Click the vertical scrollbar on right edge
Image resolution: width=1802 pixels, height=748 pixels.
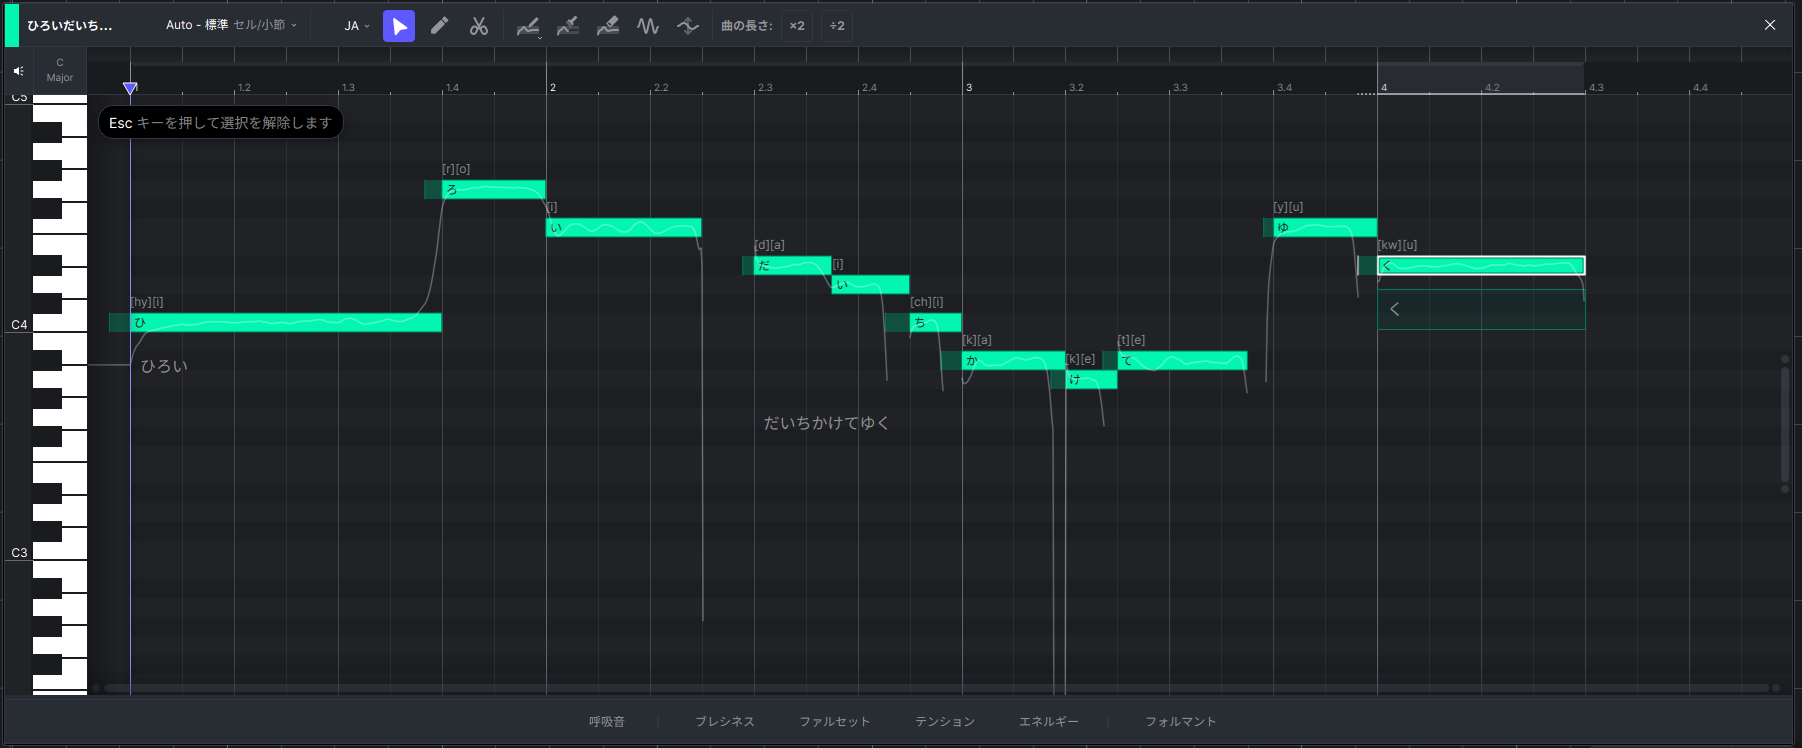(x=1785, y=423)
